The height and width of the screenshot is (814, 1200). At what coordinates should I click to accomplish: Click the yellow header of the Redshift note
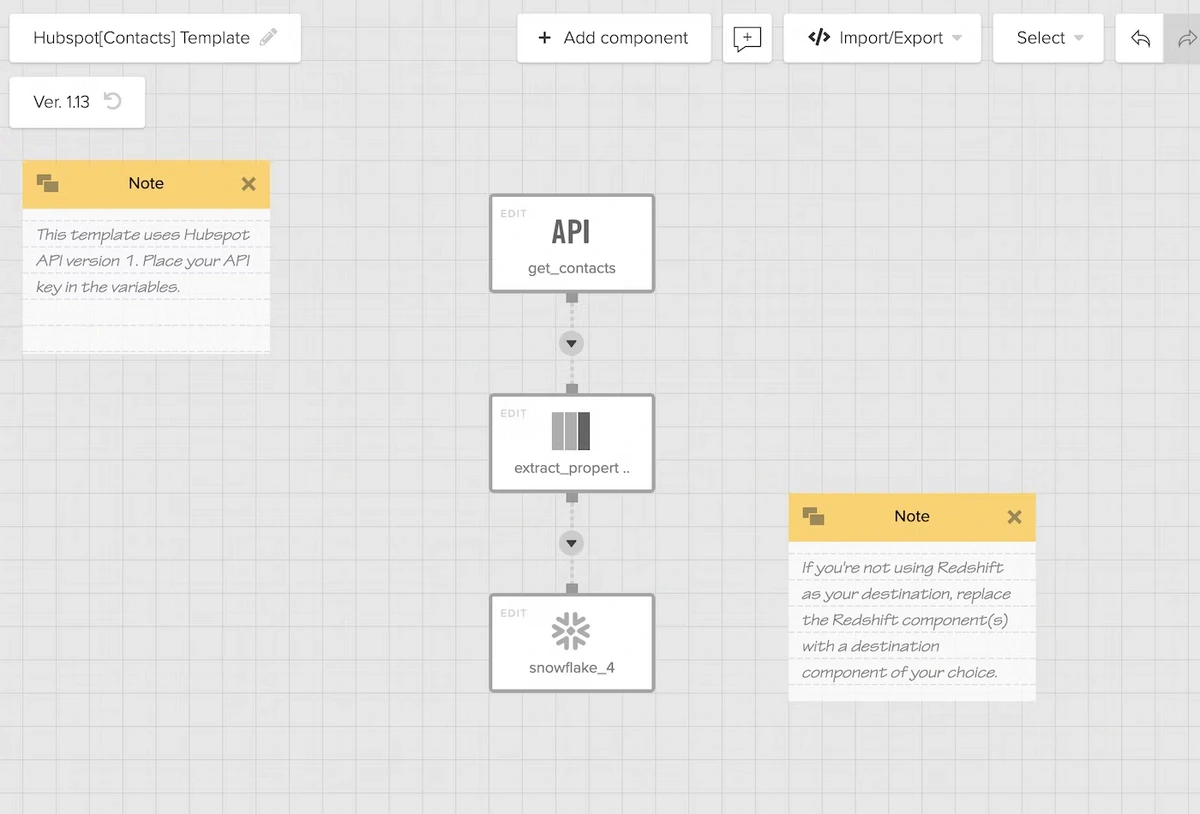click(912, 517)
